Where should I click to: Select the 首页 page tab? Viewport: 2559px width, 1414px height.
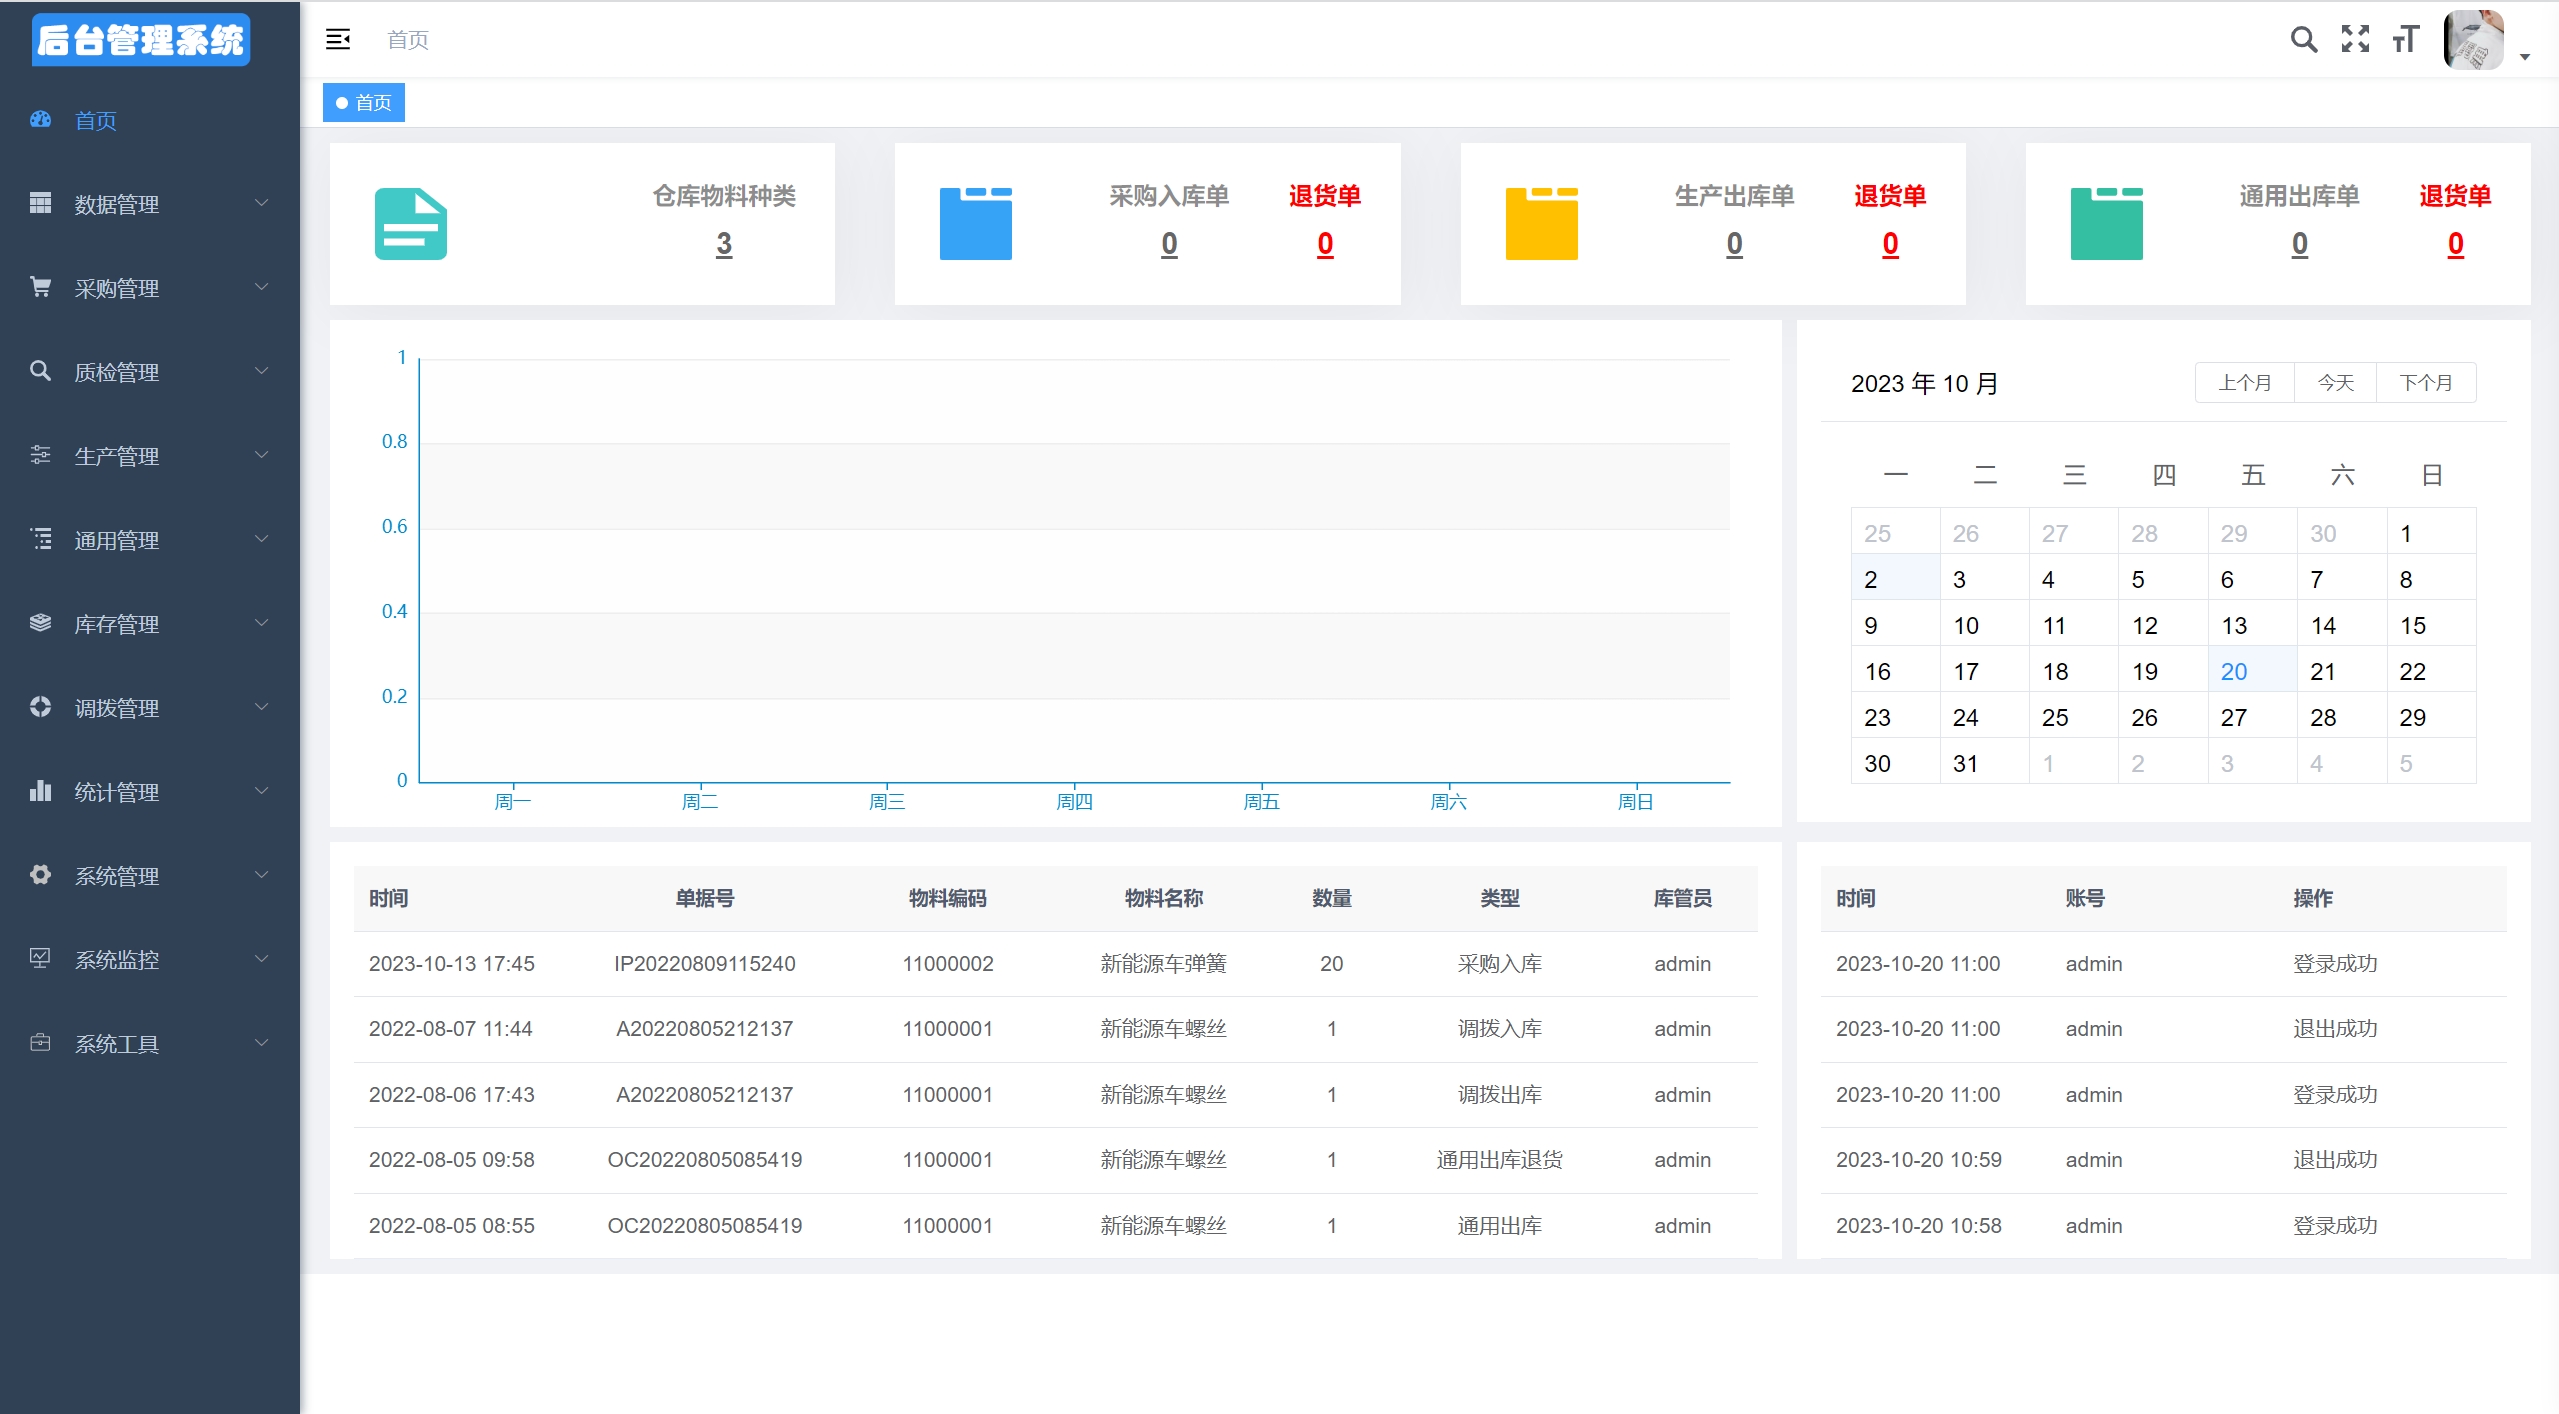[364, 103]
